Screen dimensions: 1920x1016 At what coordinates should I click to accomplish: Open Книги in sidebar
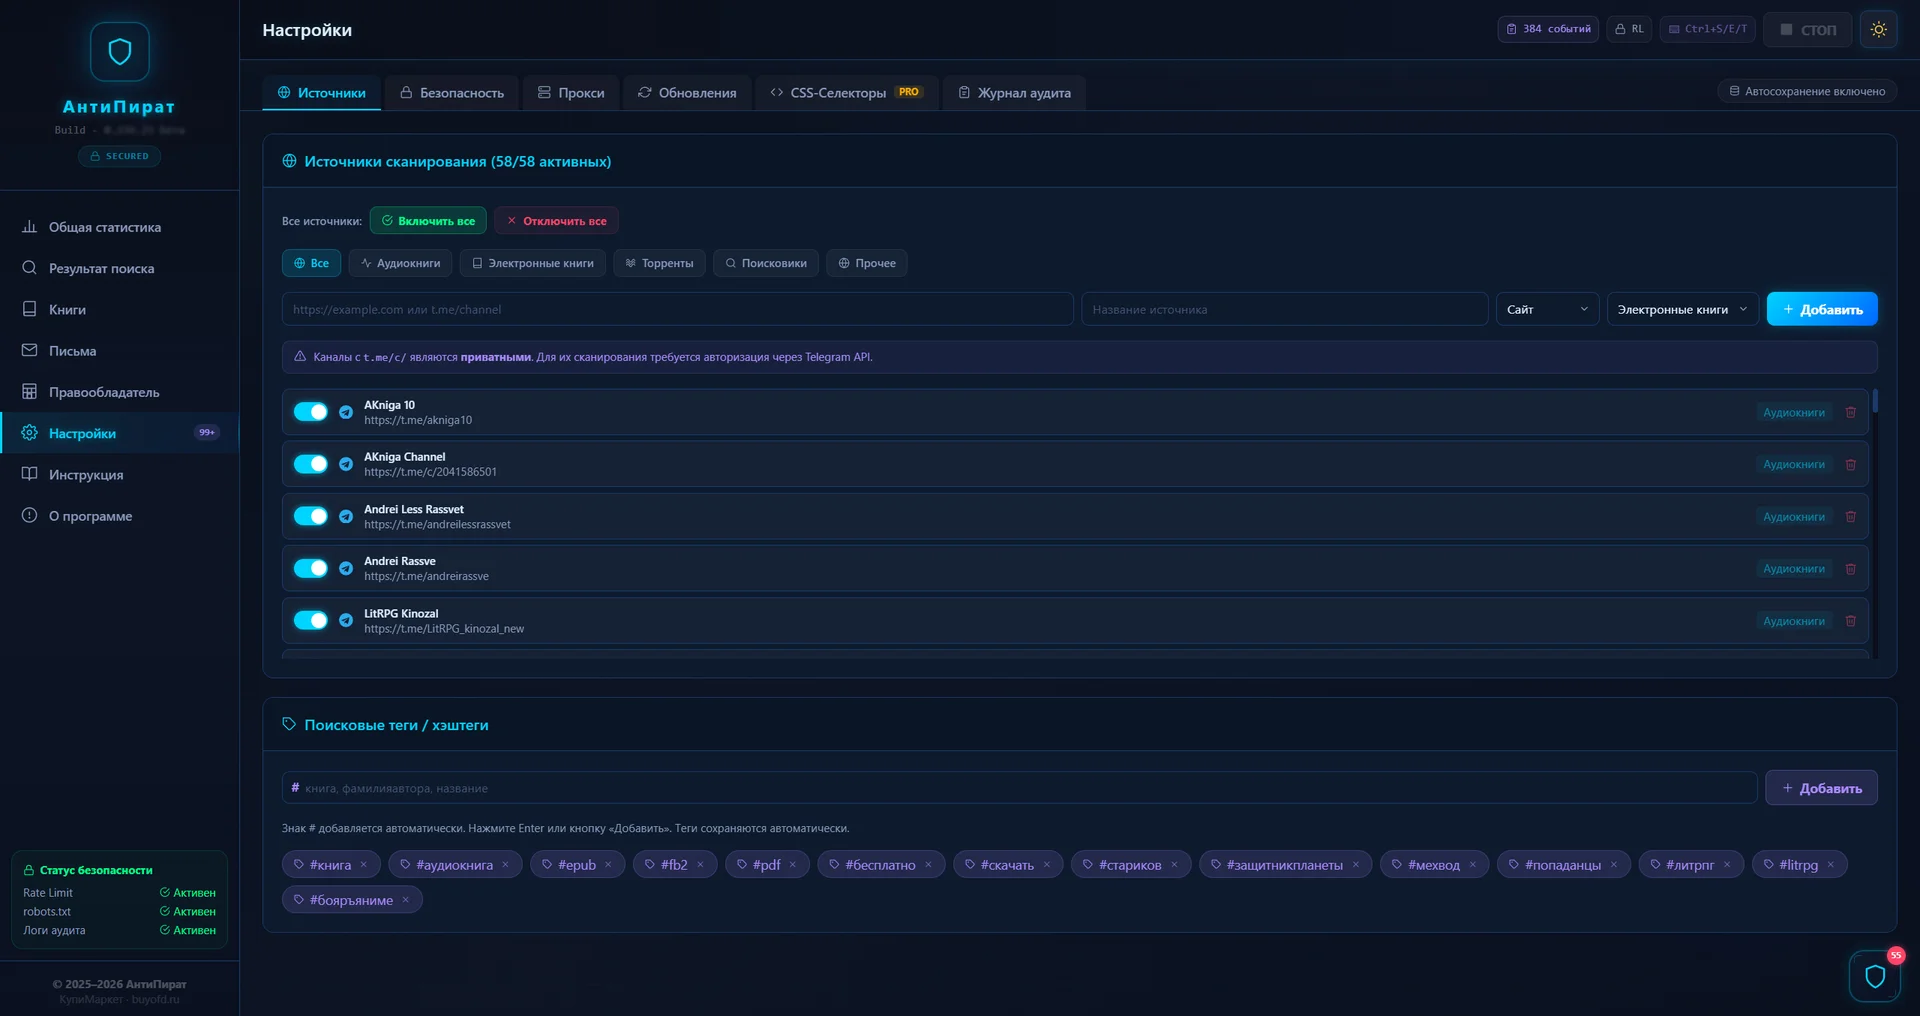(120, 309)
